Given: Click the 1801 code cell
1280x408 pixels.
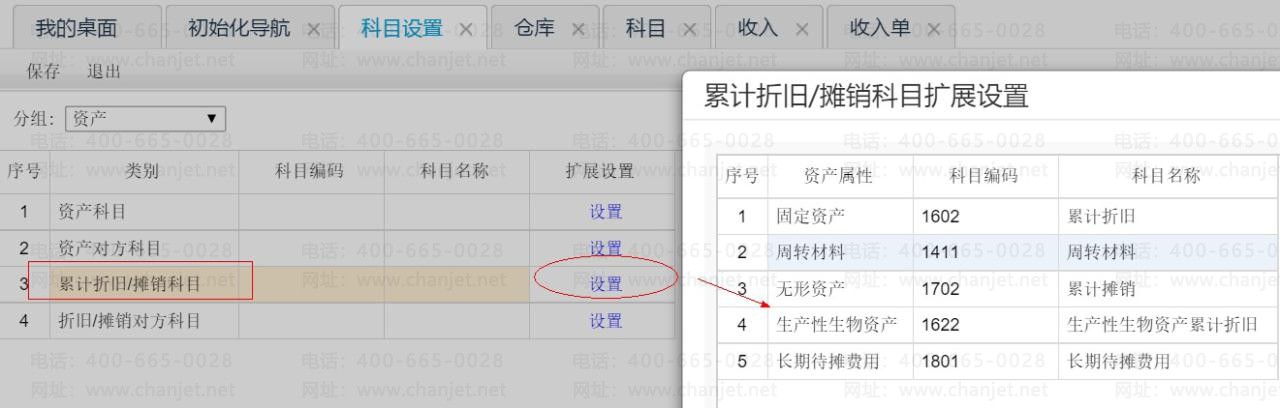Looking at the screenshot, I should pyautogui.click(x=941, y=362).
